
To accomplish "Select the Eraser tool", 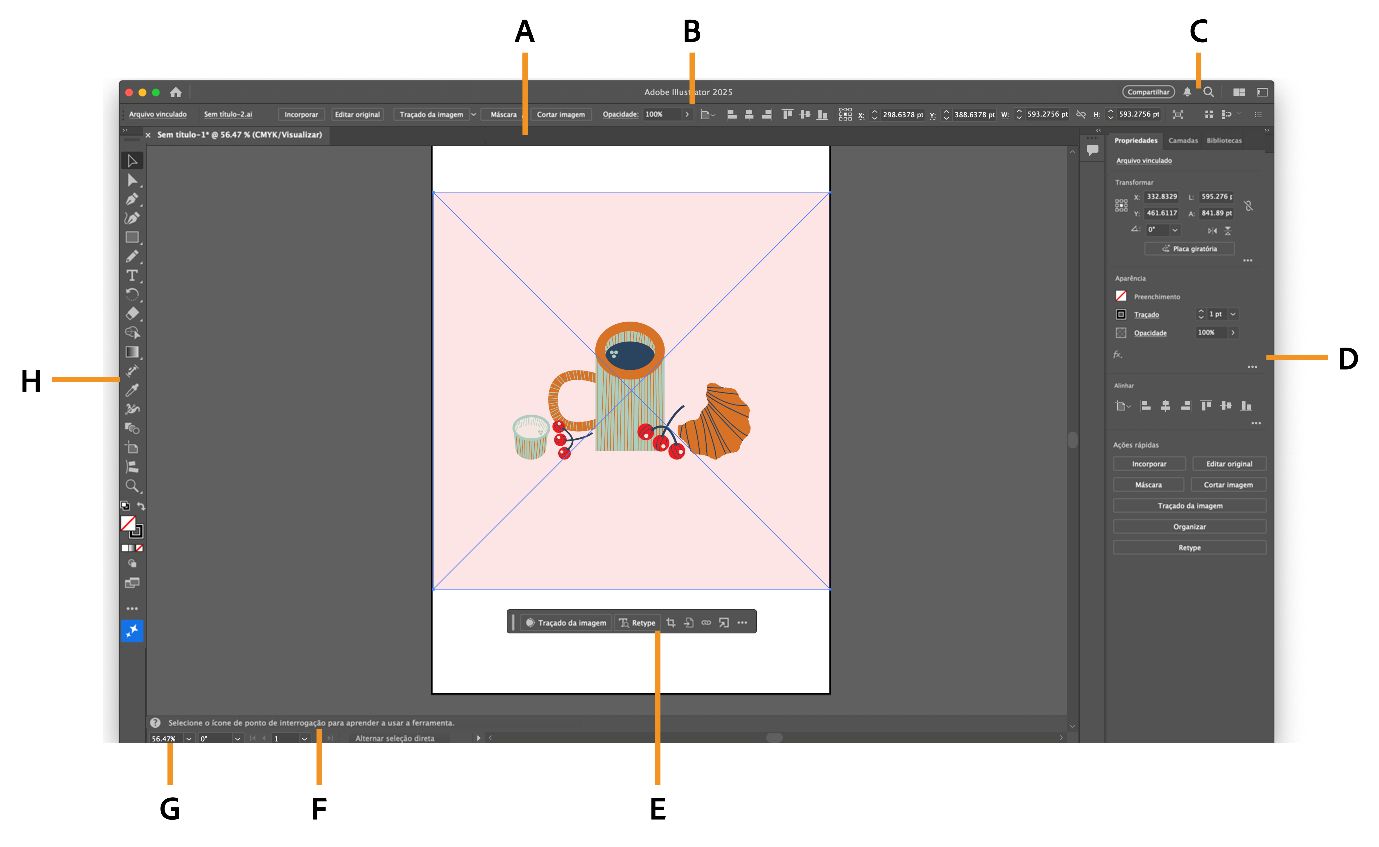I will [x=131, y=312].
